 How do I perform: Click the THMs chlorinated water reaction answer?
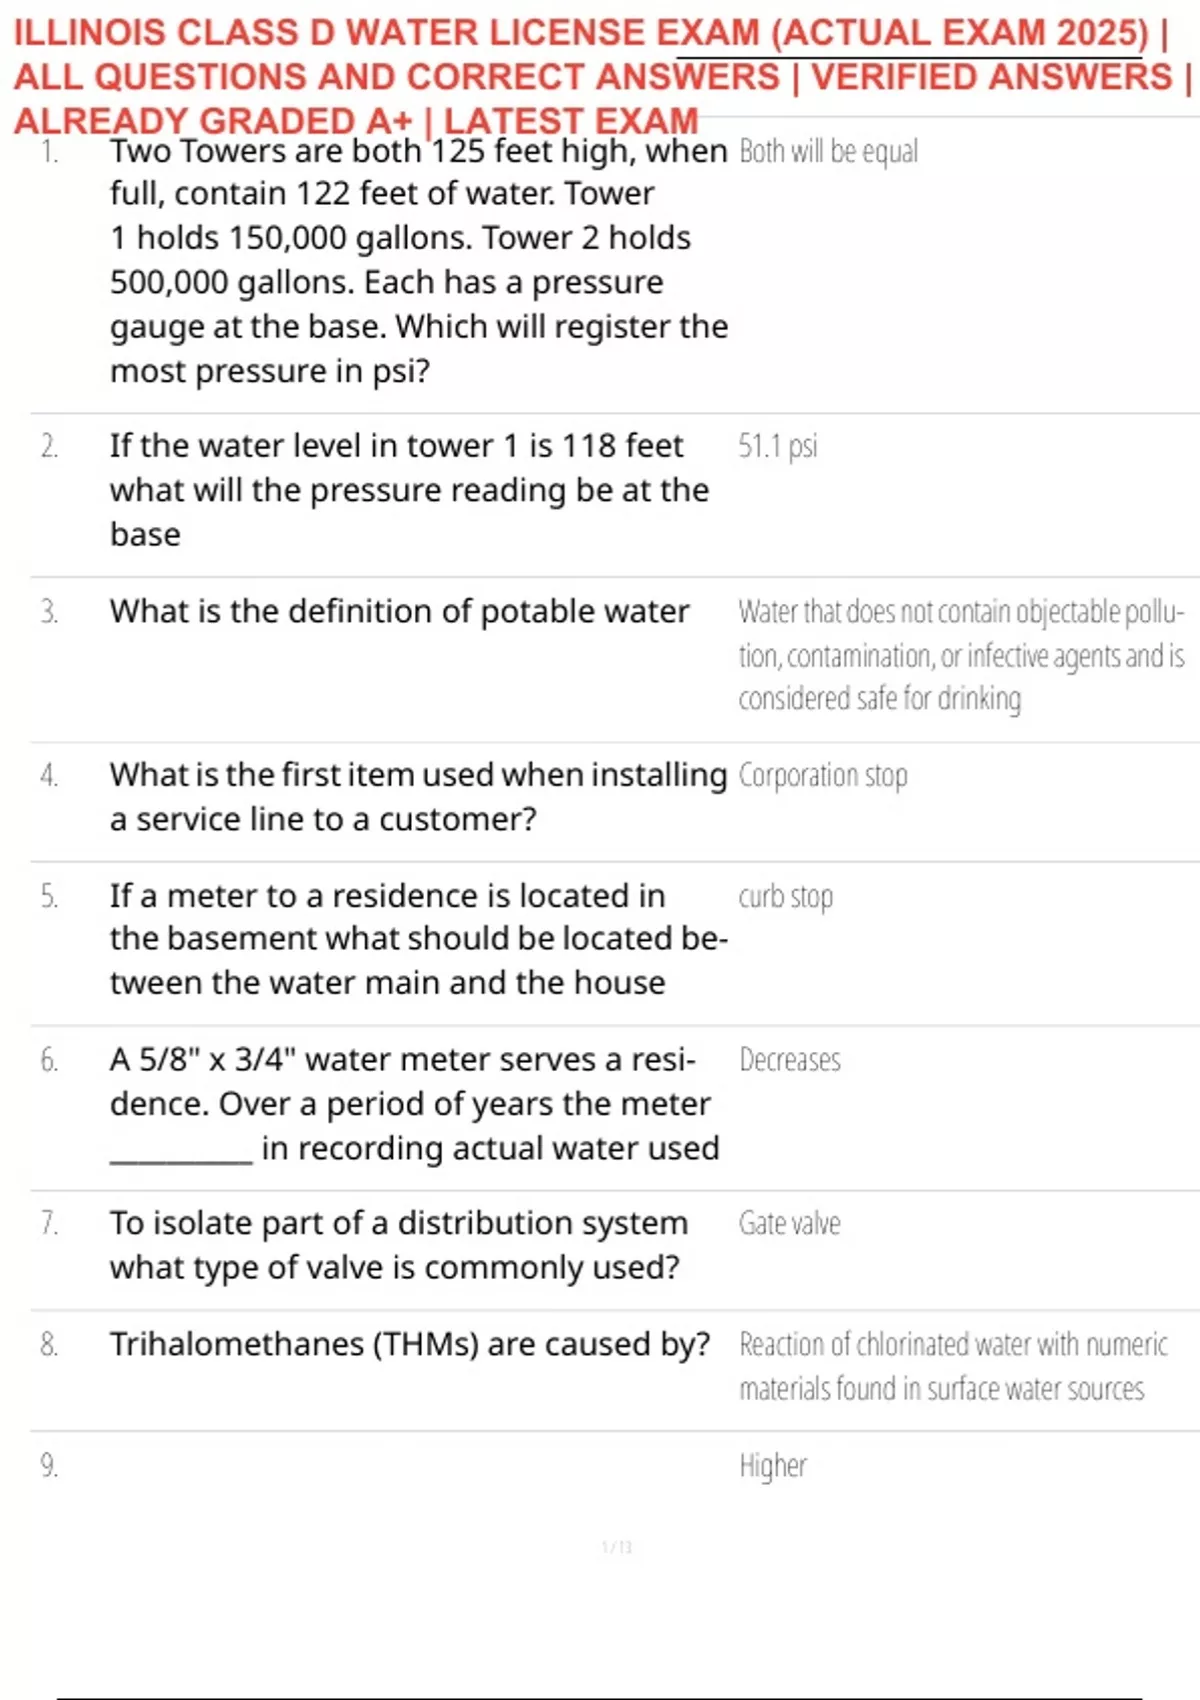pyautogui.click(x=953, y=1366)
